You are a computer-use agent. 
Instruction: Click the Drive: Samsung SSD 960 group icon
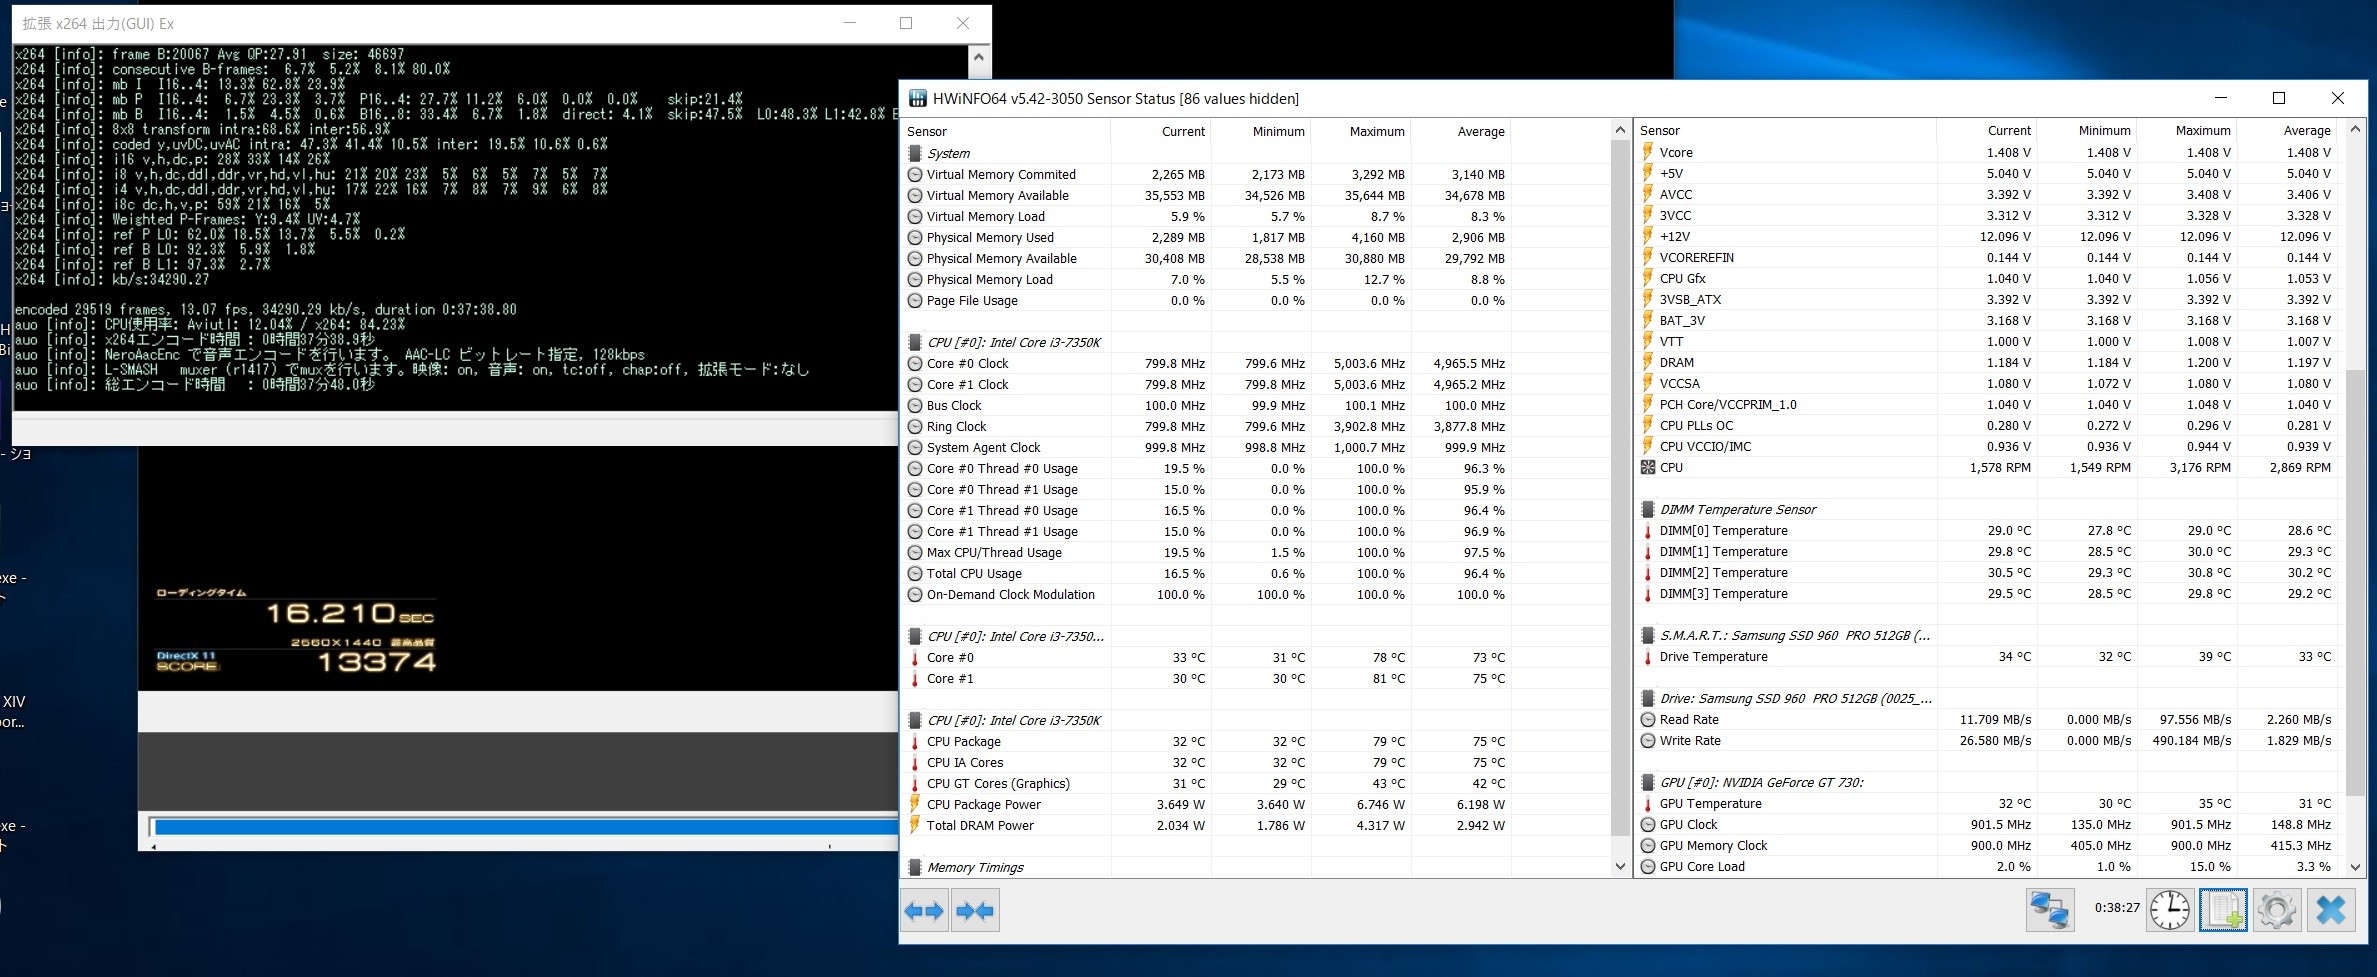click(1648, 698)
